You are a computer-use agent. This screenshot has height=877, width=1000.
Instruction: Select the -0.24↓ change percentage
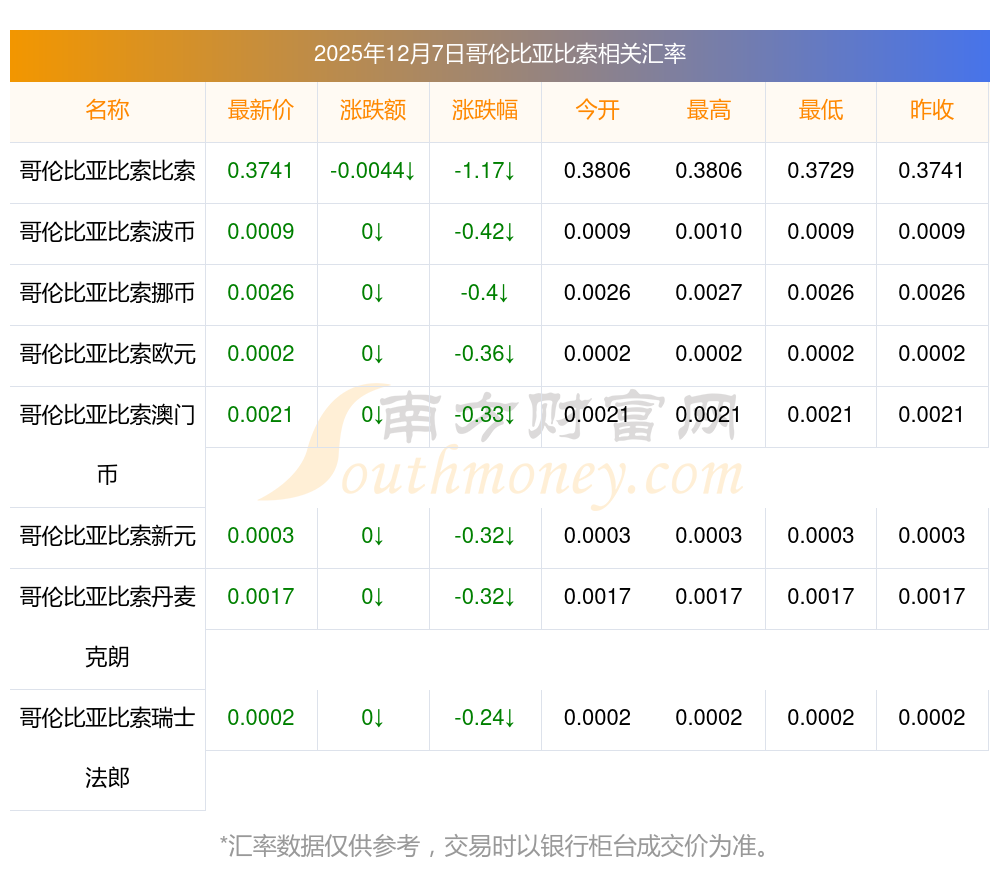485,718
